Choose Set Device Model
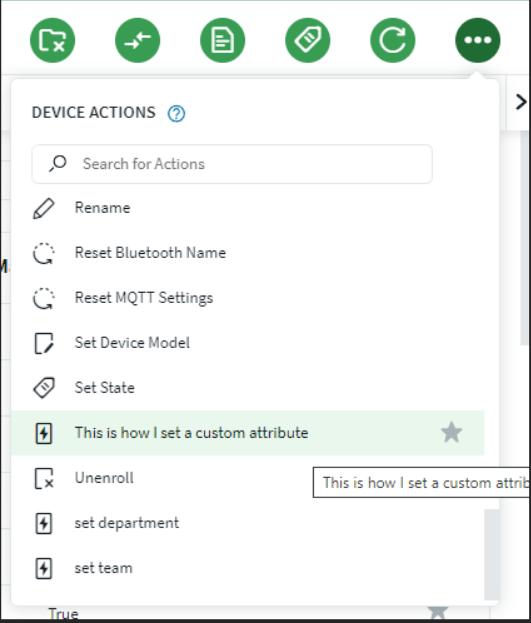This screenshot has width=531, height=623. click(247, 343)
